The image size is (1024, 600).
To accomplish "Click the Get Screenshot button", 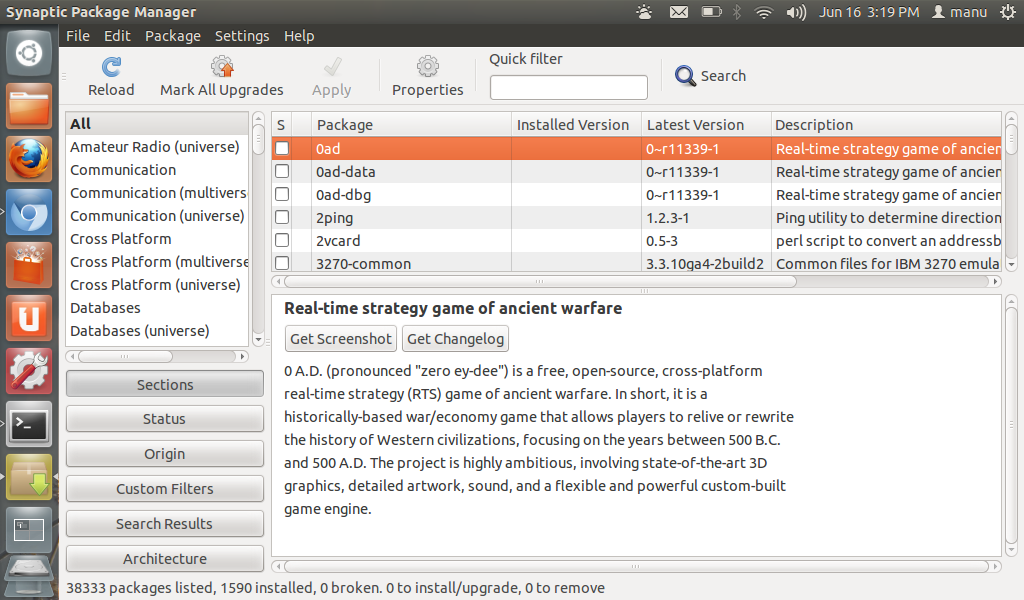I will (x=341, y=339).
